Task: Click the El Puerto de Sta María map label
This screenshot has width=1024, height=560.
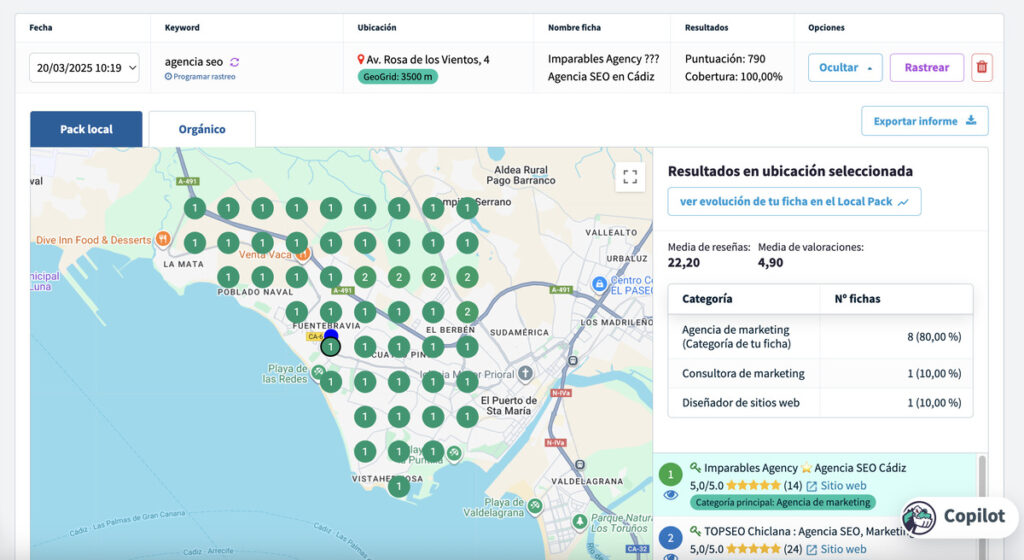Action: click(x=509, y=405)
